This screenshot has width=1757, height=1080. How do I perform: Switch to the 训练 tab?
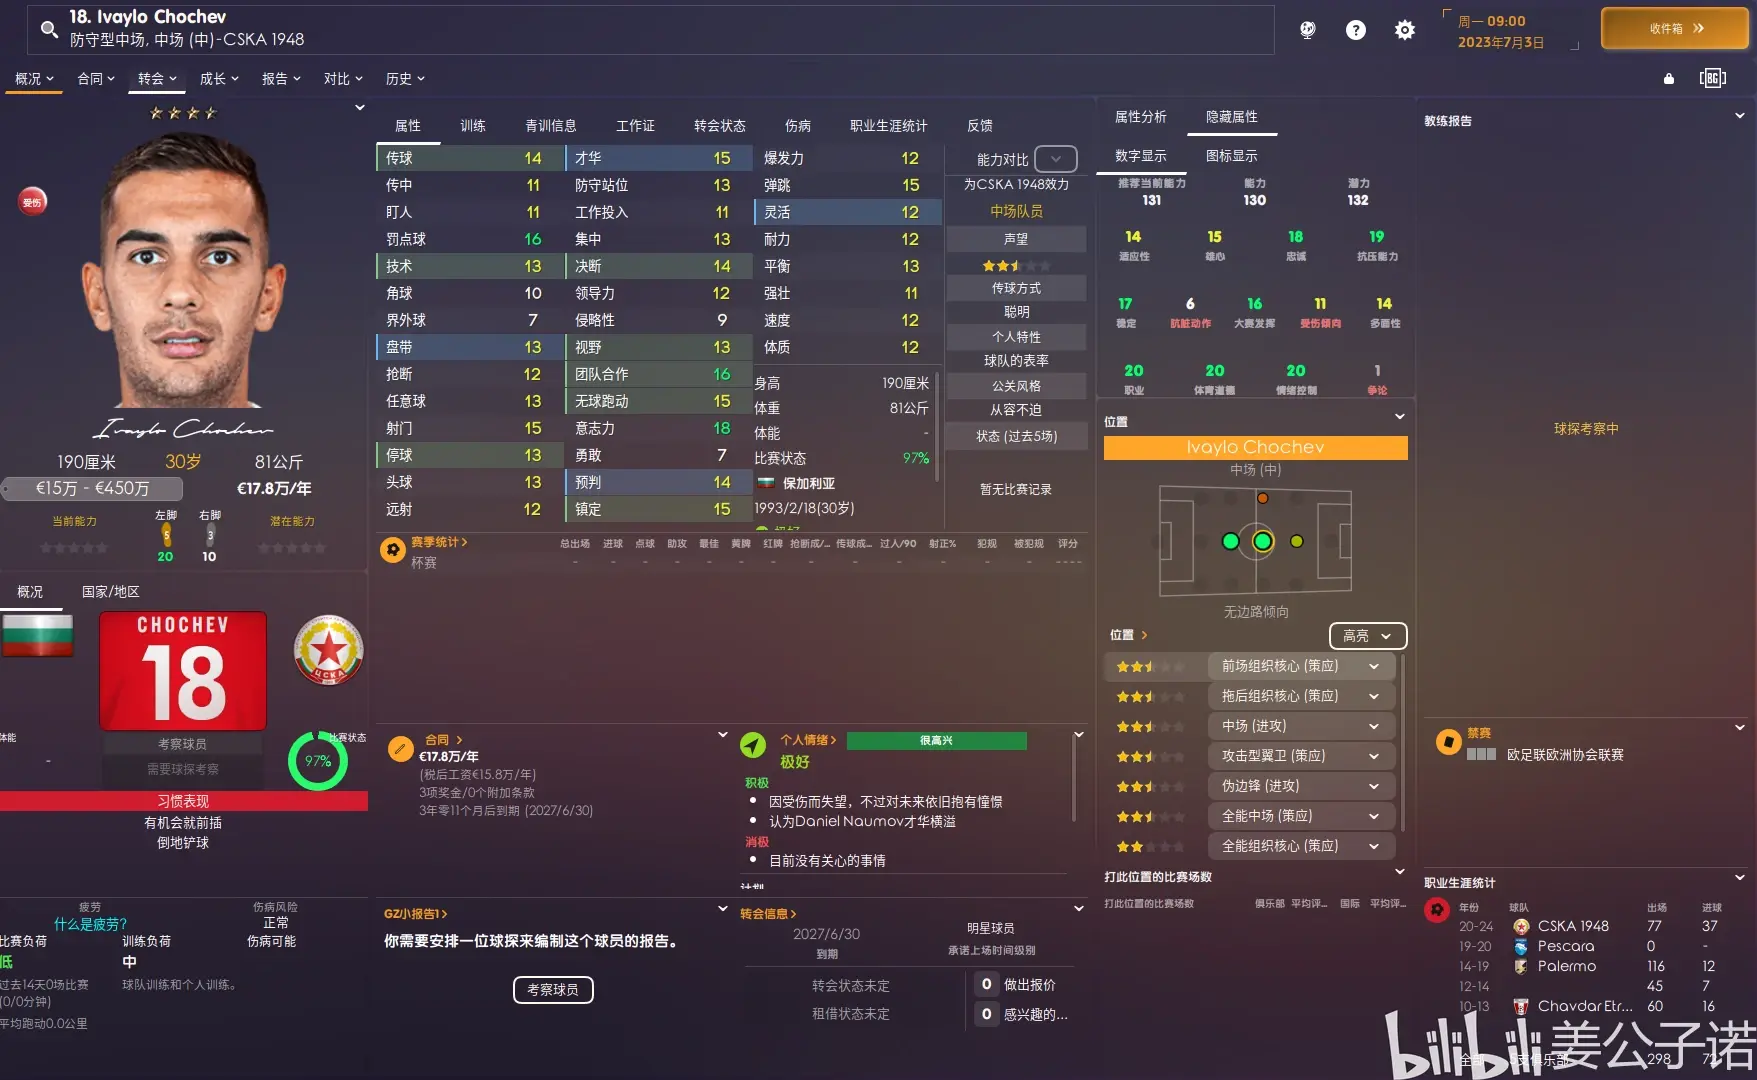click(473, 126)
